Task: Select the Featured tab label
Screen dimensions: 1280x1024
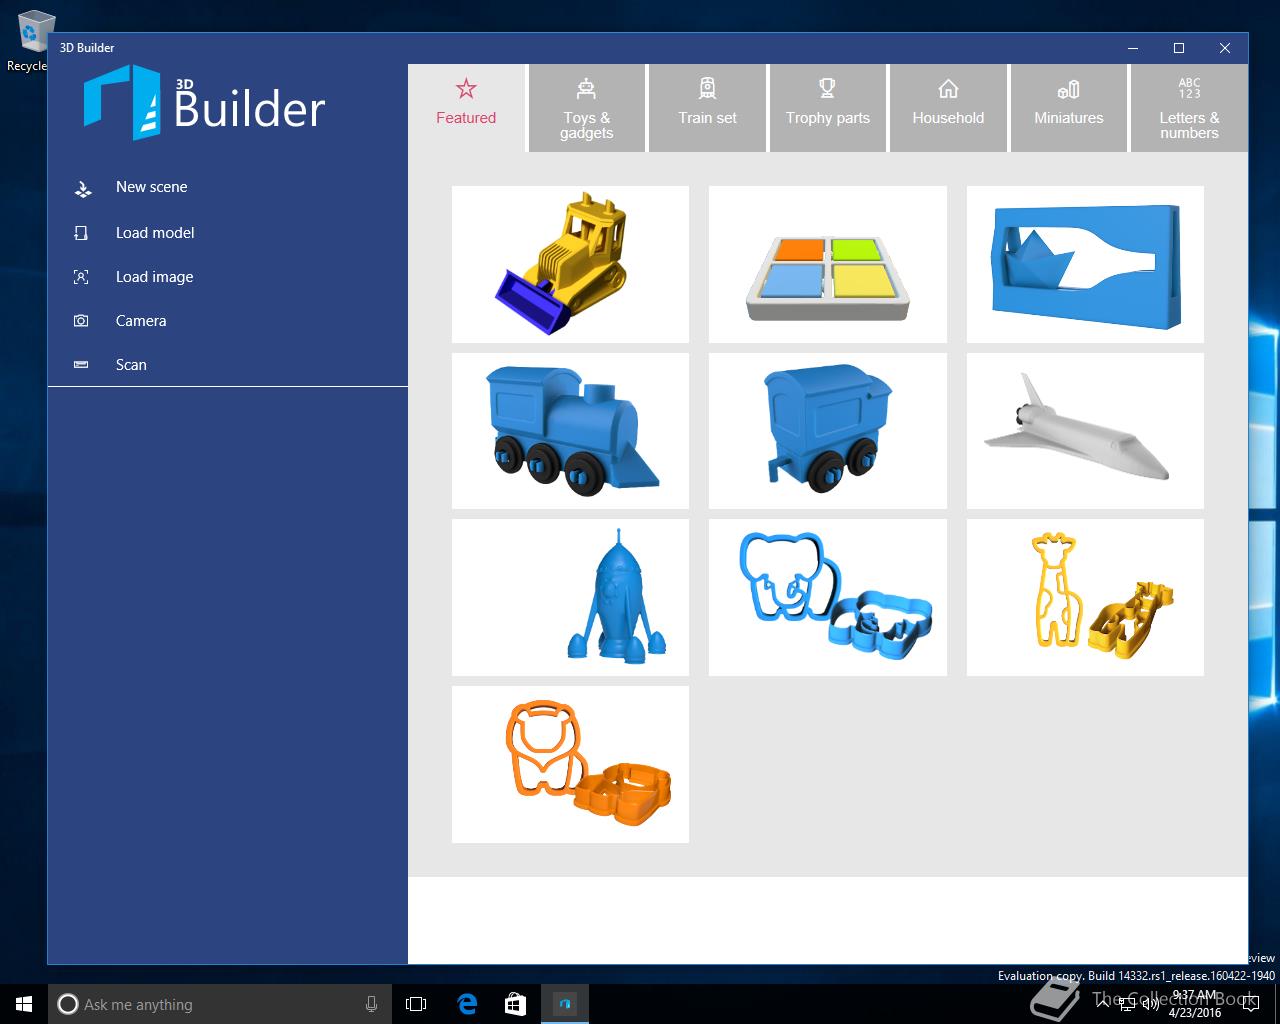Action: (466, 118)
